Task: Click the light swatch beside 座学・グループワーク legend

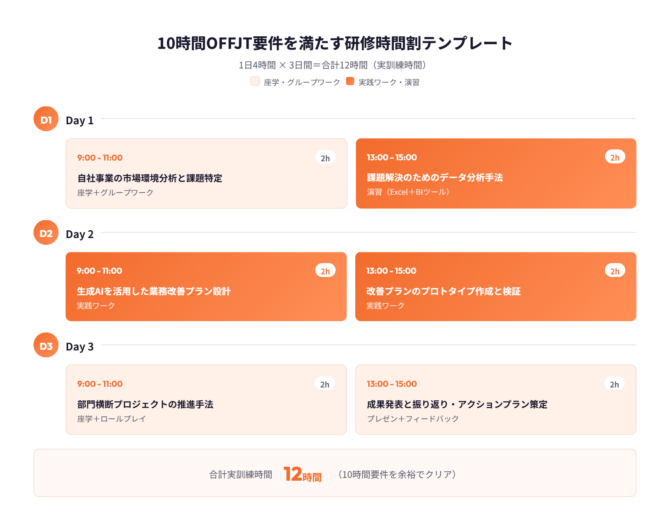Action: pos(254,82)
